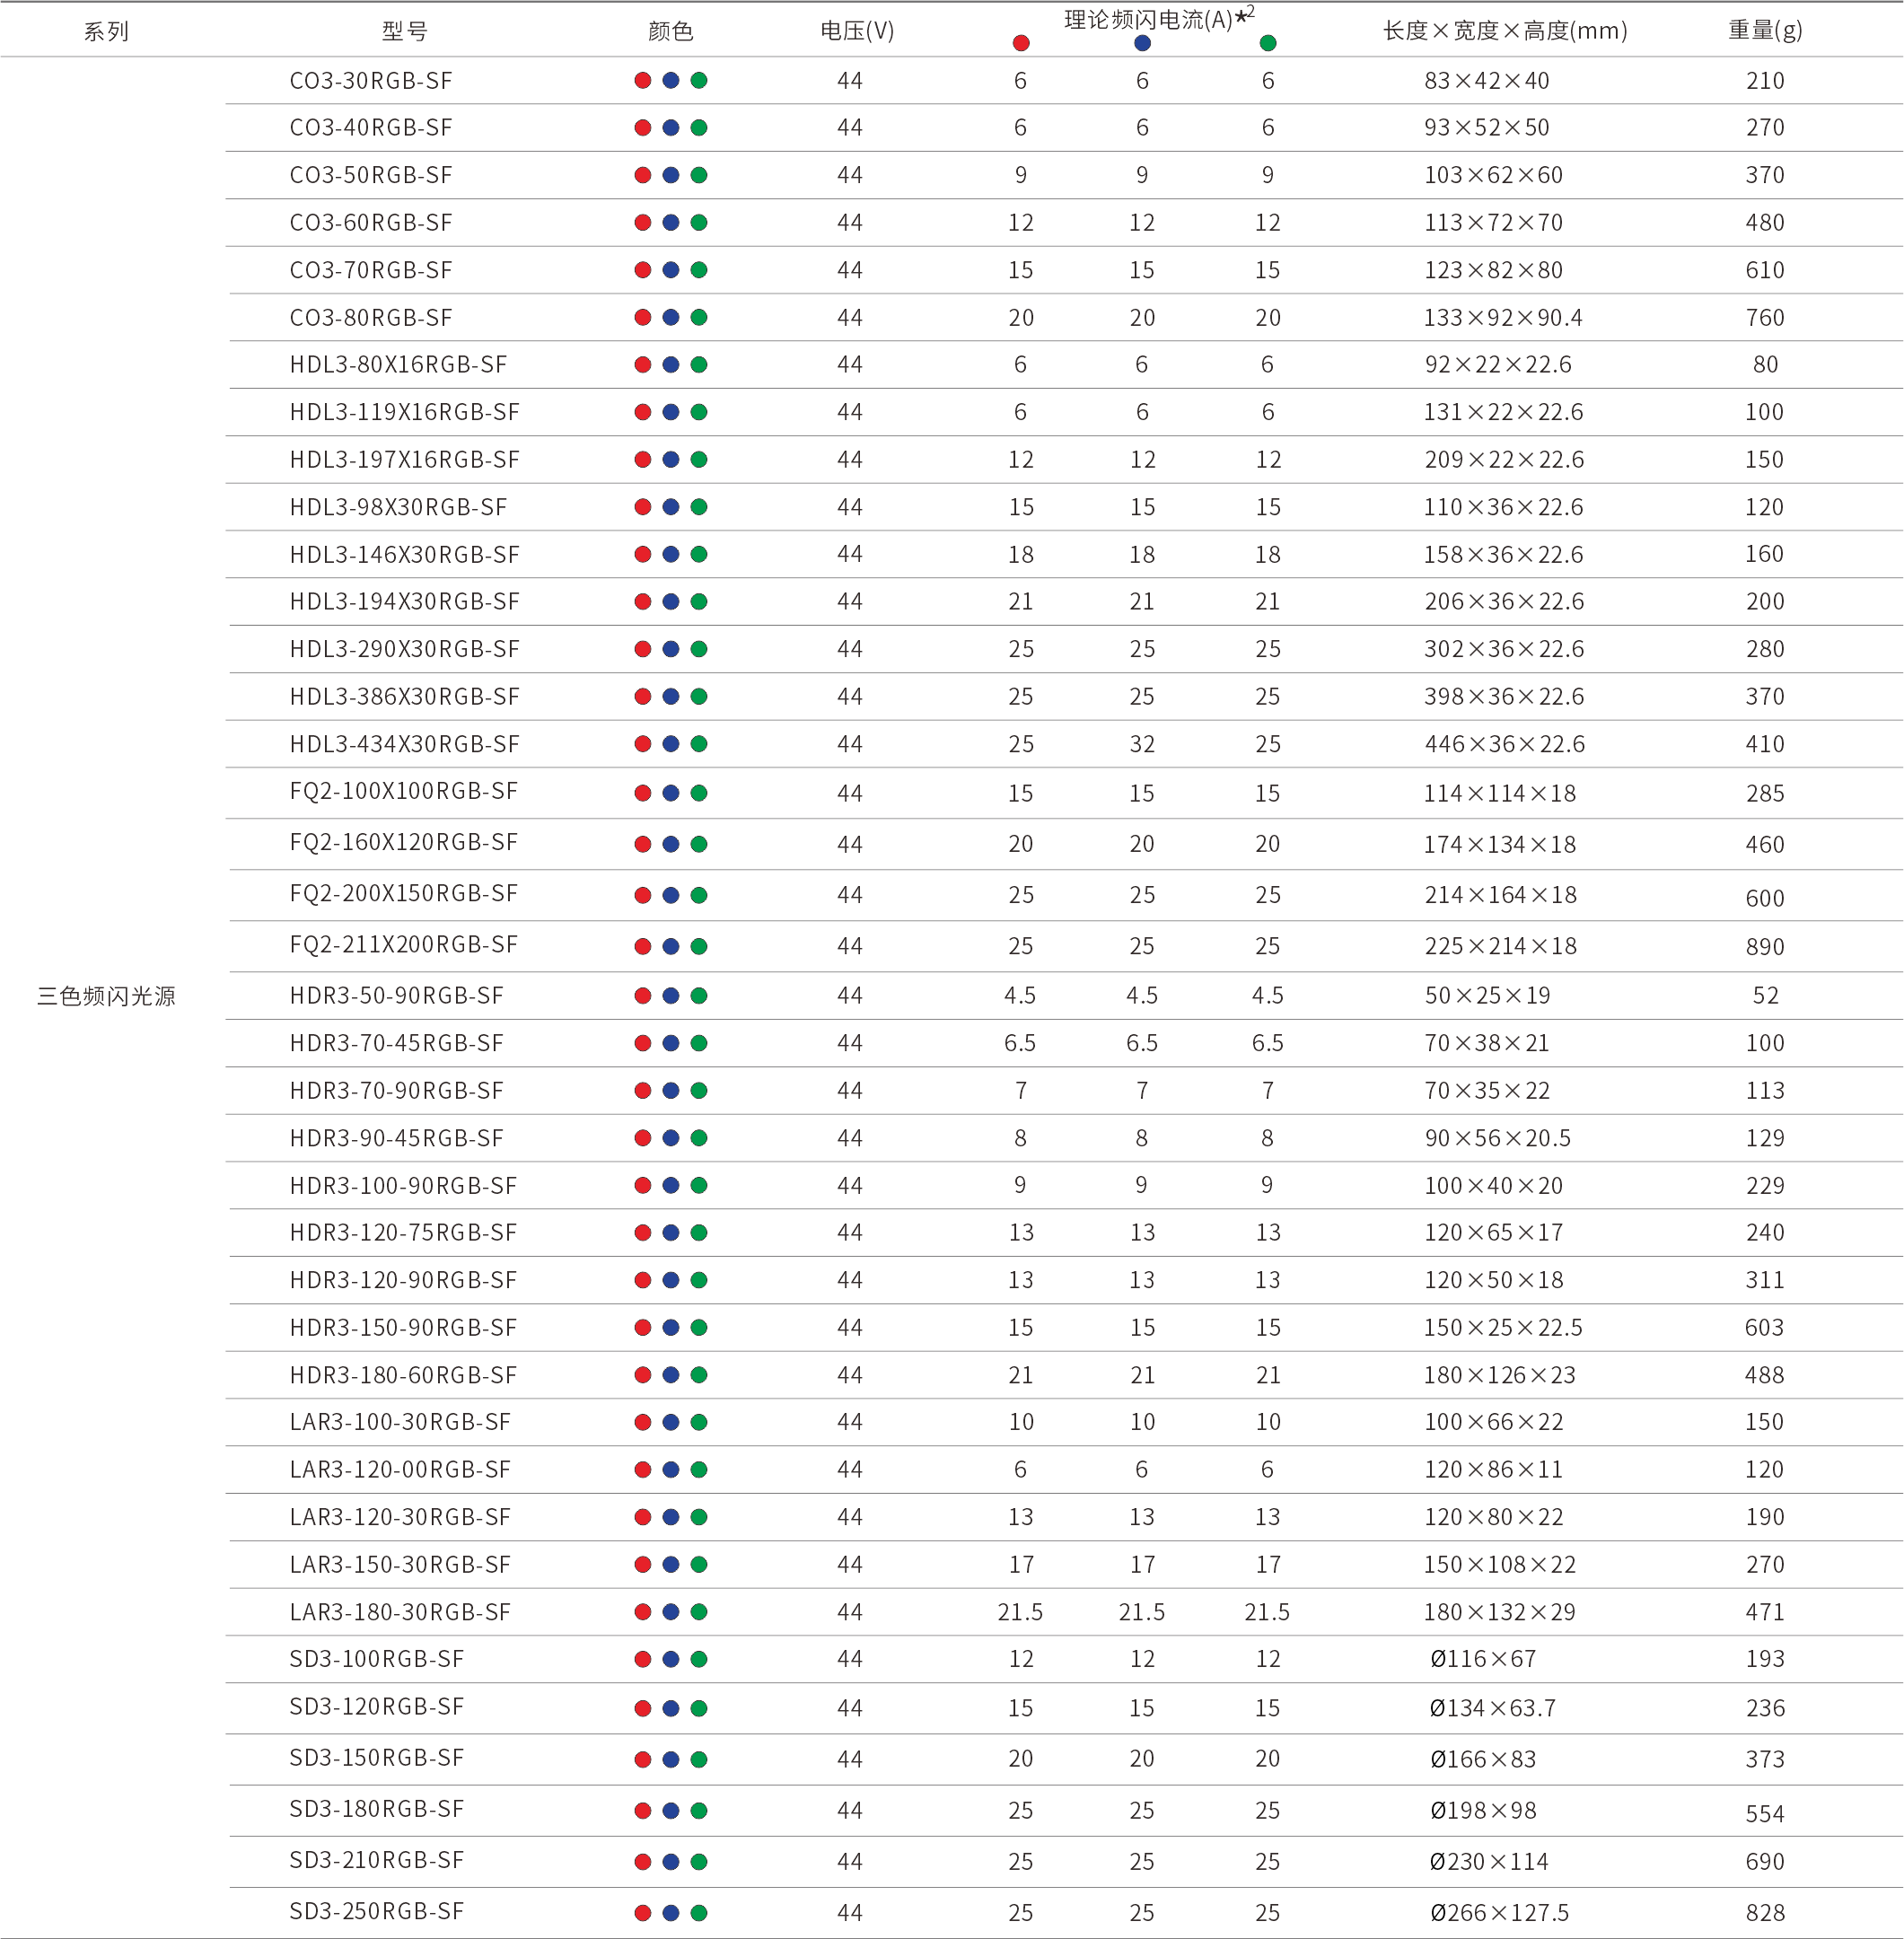Click the red dot in the HDR3-50-90RGB-SF row

tap(643, 996)
